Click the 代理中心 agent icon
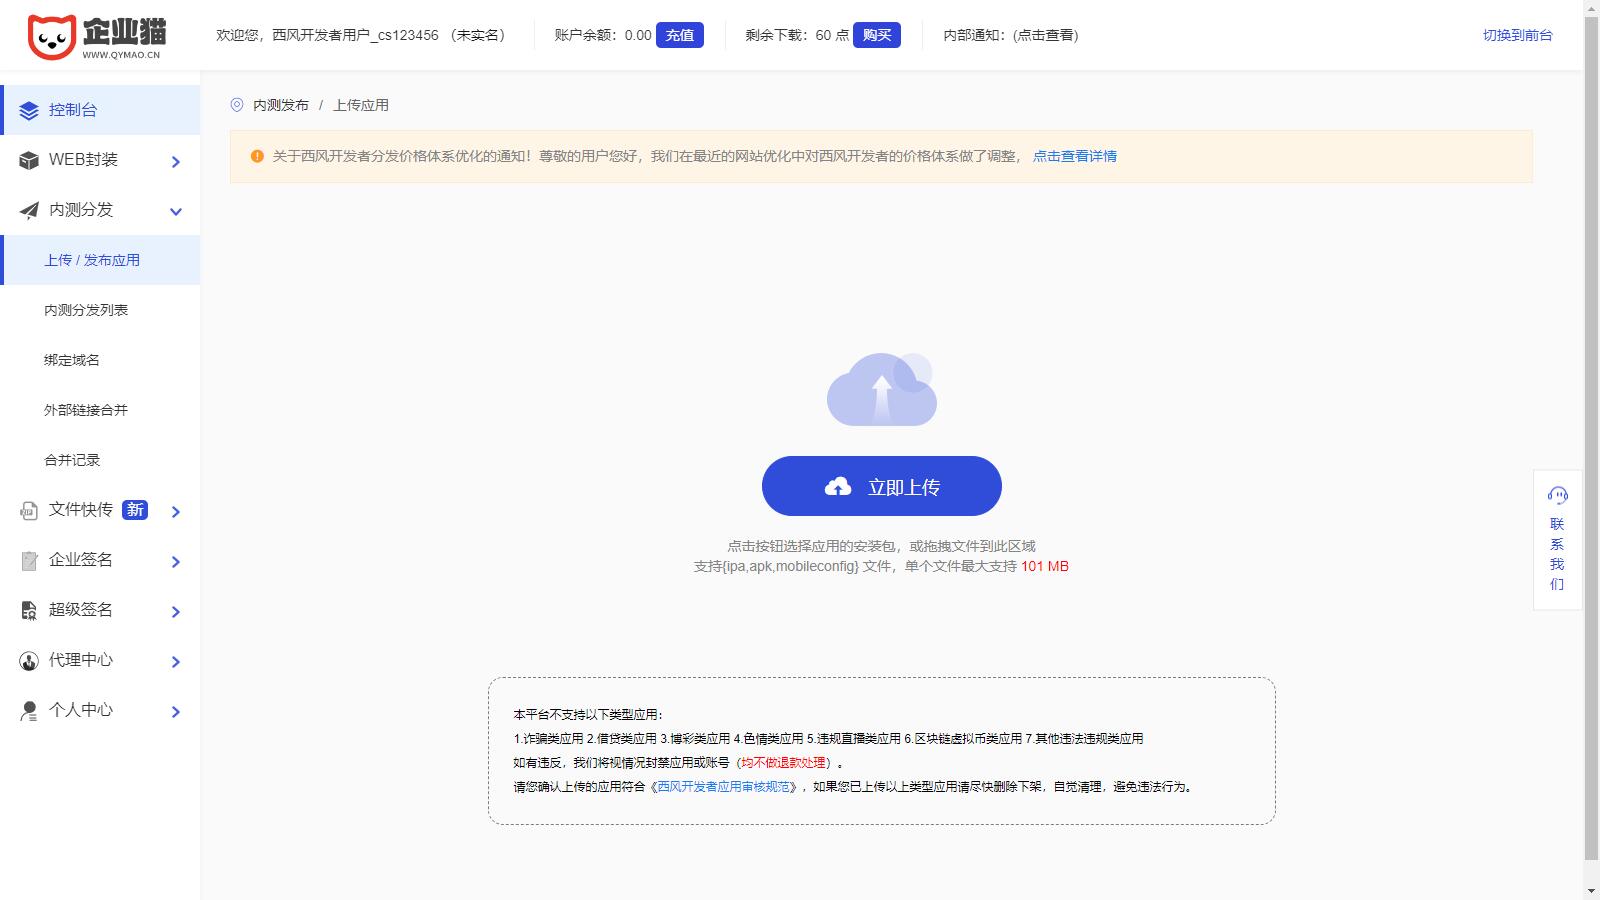Viewport: 1600px width, 900px height. tap(27, 661)
